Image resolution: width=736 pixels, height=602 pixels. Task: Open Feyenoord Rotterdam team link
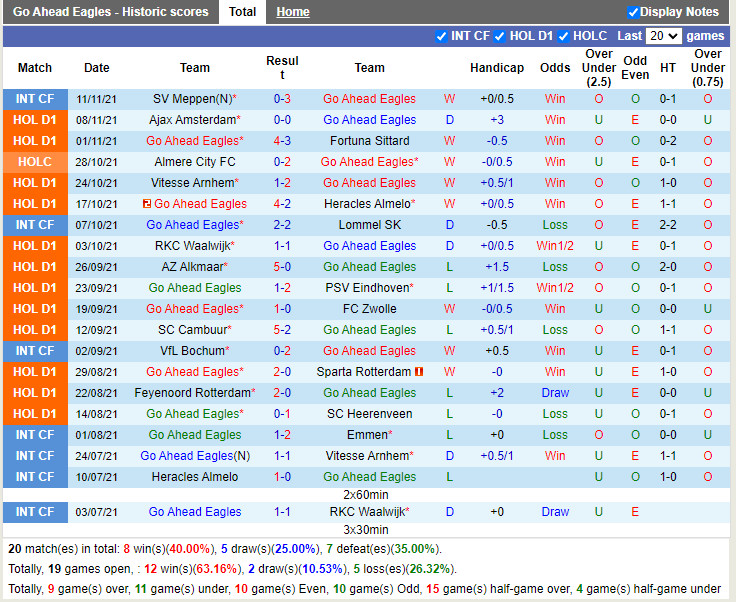point(191,393)
